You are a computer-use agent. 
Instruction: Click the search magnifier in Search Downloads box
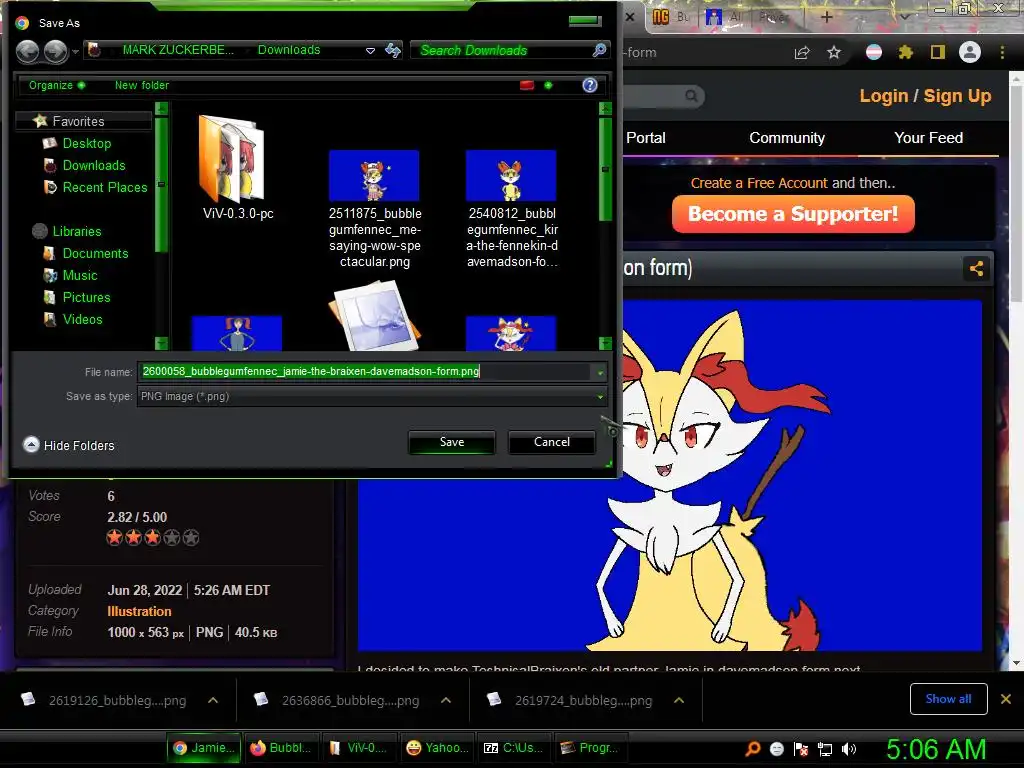tap(599, 50)
